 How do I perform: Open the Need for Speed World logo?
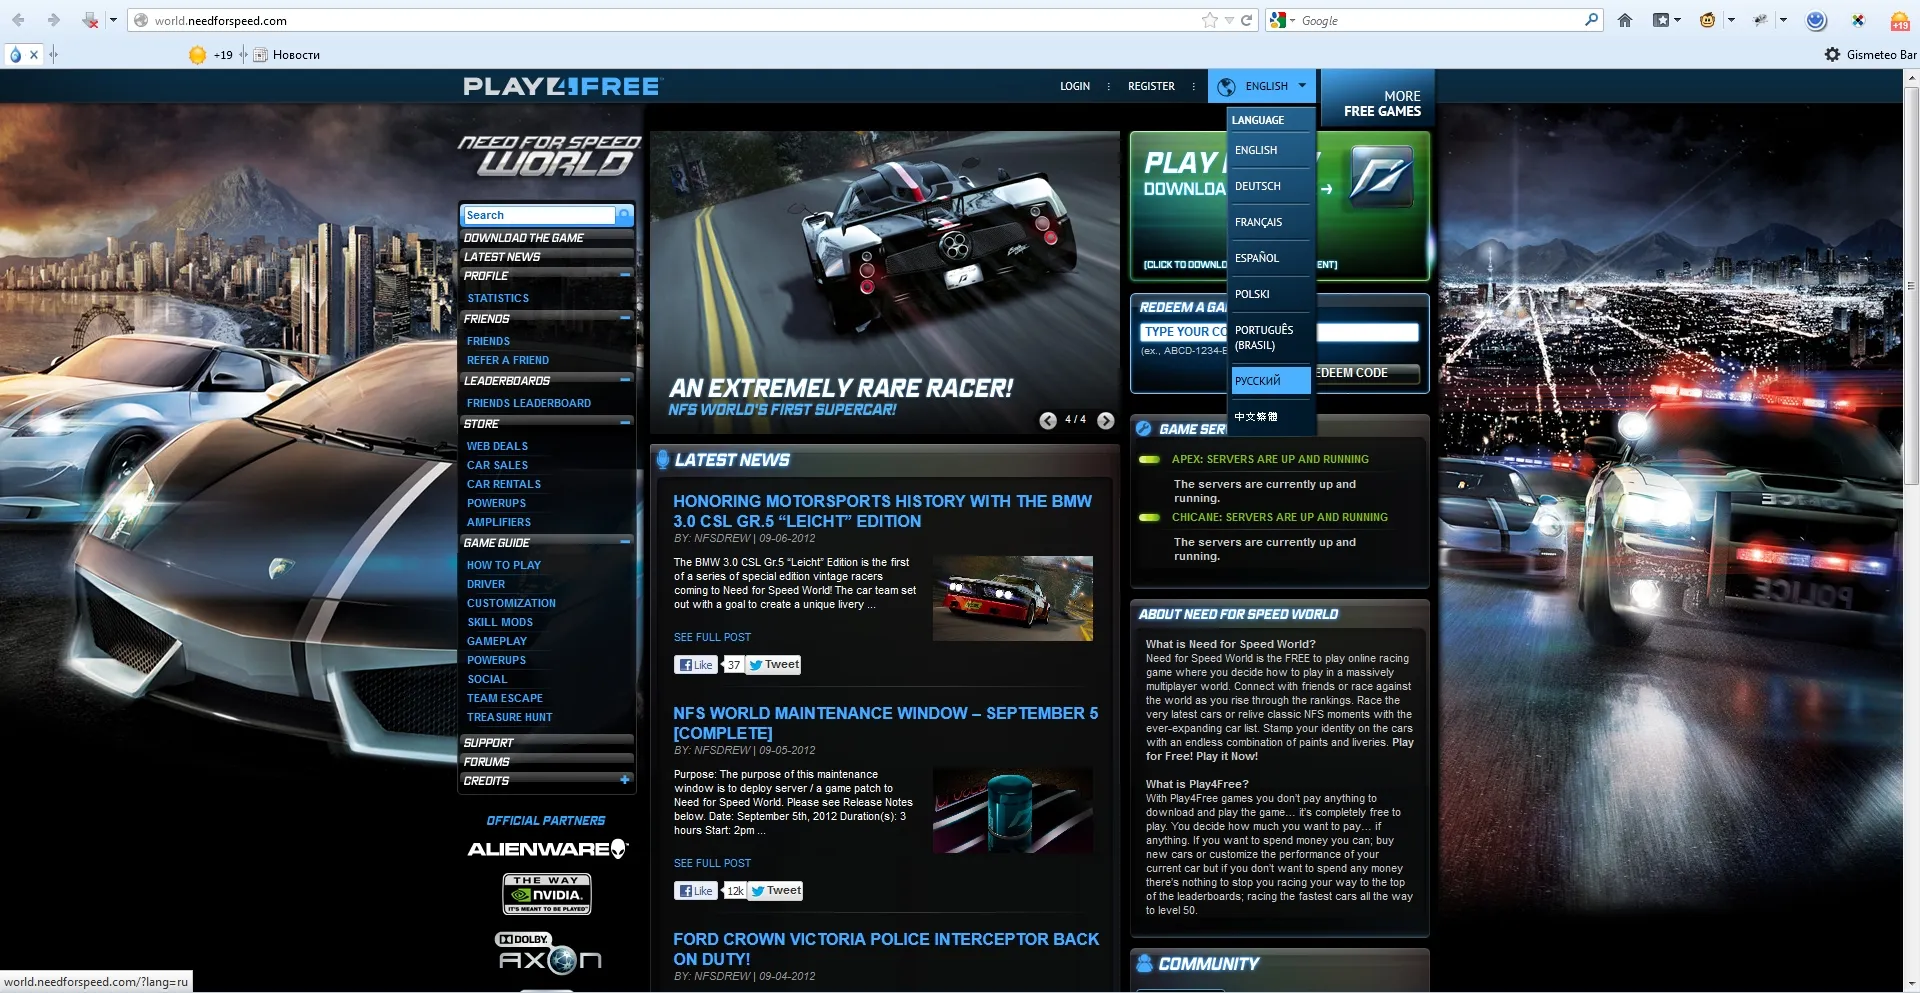point(548,156)
